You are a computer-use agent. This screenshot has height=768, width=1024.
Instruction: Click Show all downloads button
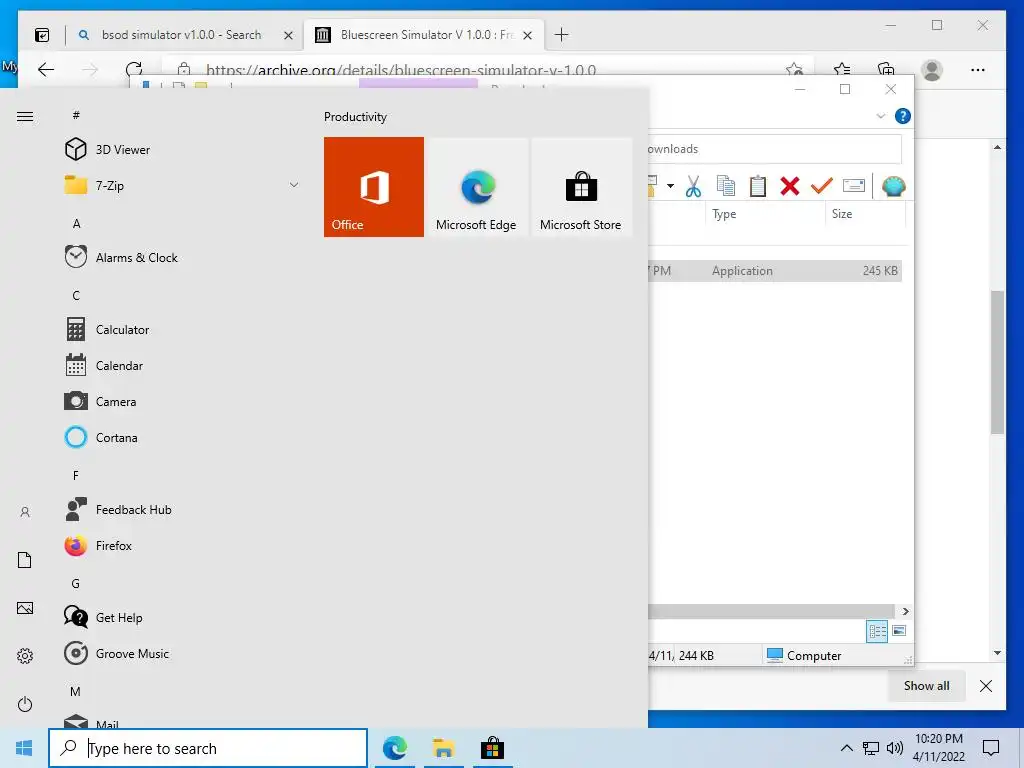(926, 686)
